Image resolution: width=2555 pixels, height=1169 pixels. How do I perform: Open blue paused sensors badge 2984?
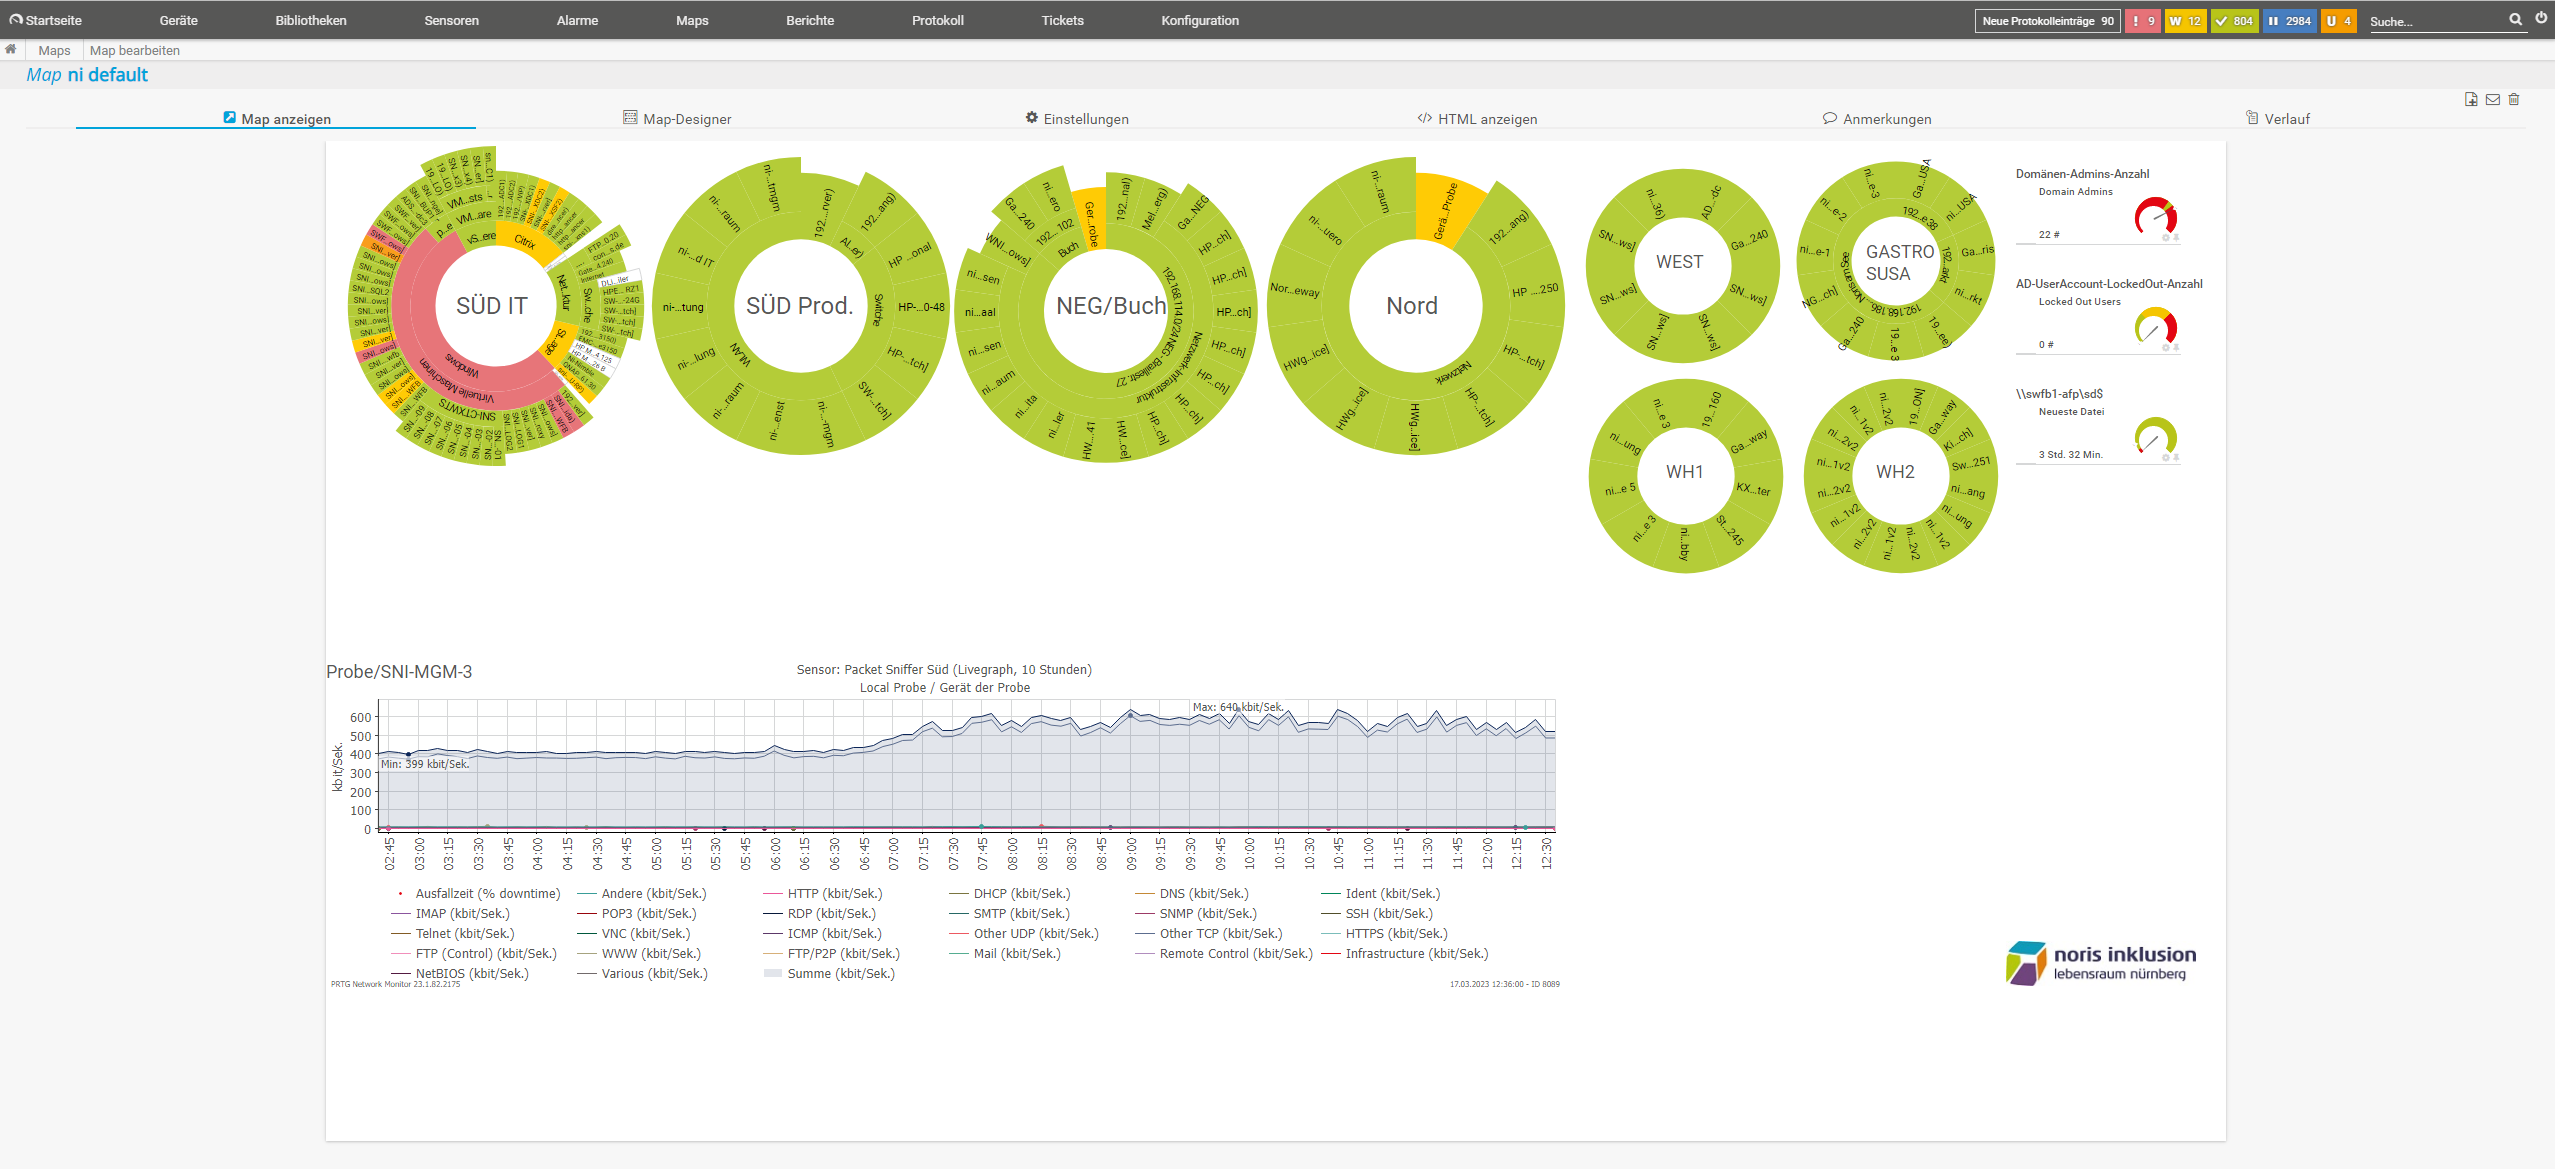pos(2289,21)
